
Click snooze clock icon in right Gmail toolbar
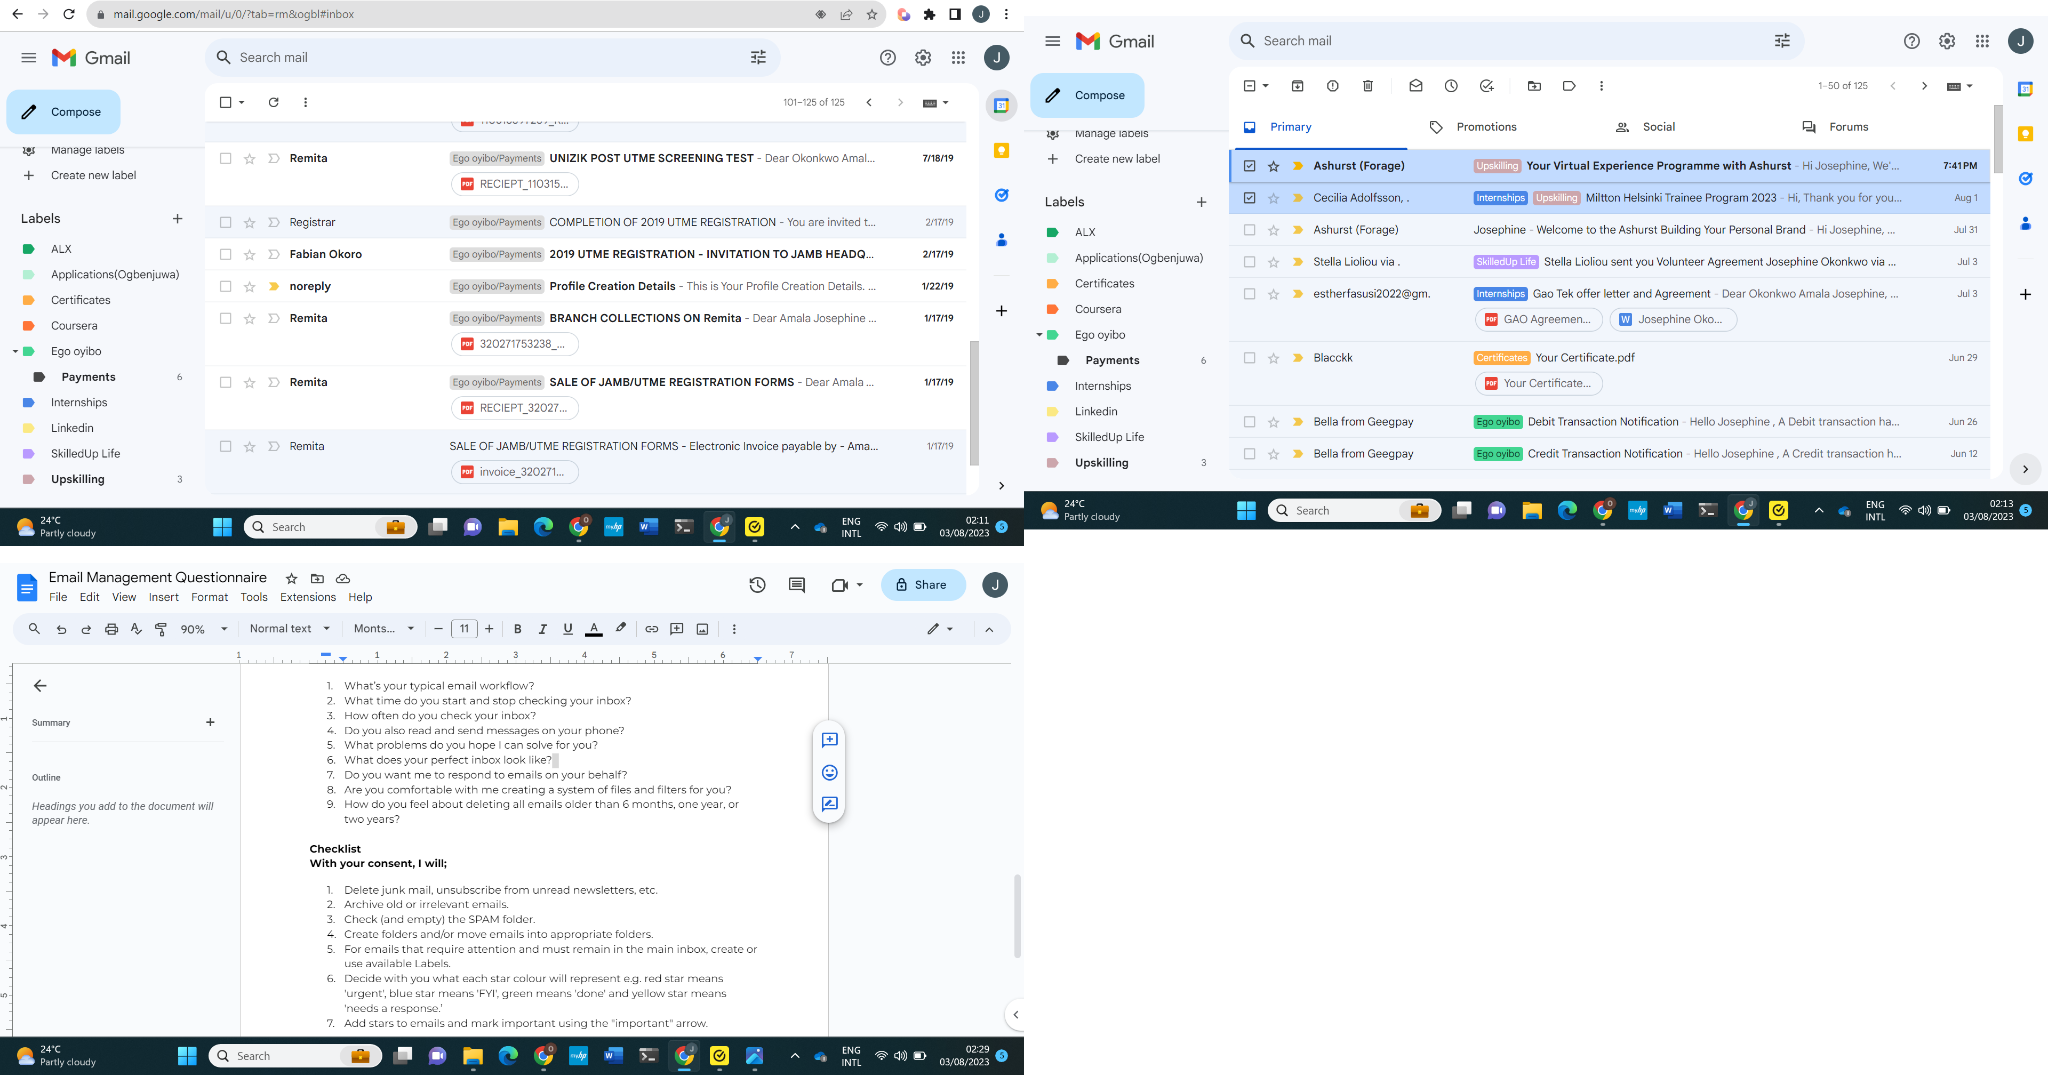click(1451, 86)
